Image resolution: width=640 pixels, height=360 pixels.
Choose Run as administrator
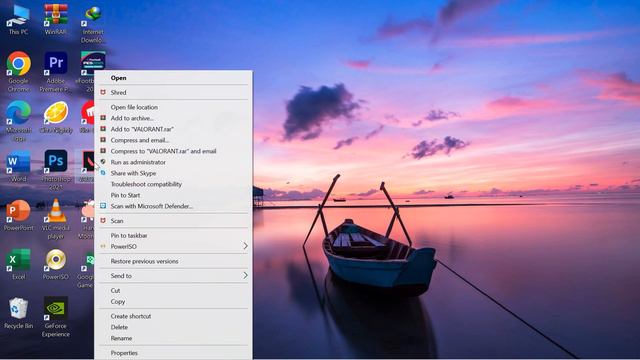click(x=173, y=162)
